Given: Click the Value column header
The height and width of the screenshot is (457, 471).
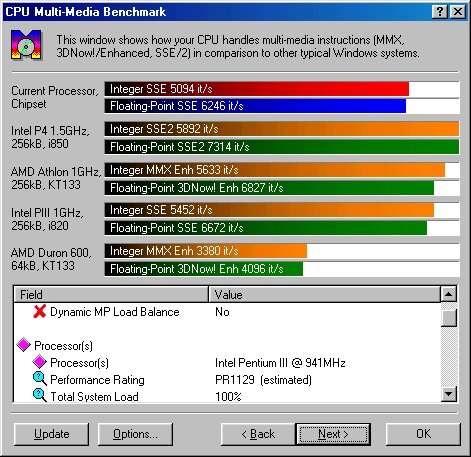Looking at the screenshot, I should click(324, 294).
